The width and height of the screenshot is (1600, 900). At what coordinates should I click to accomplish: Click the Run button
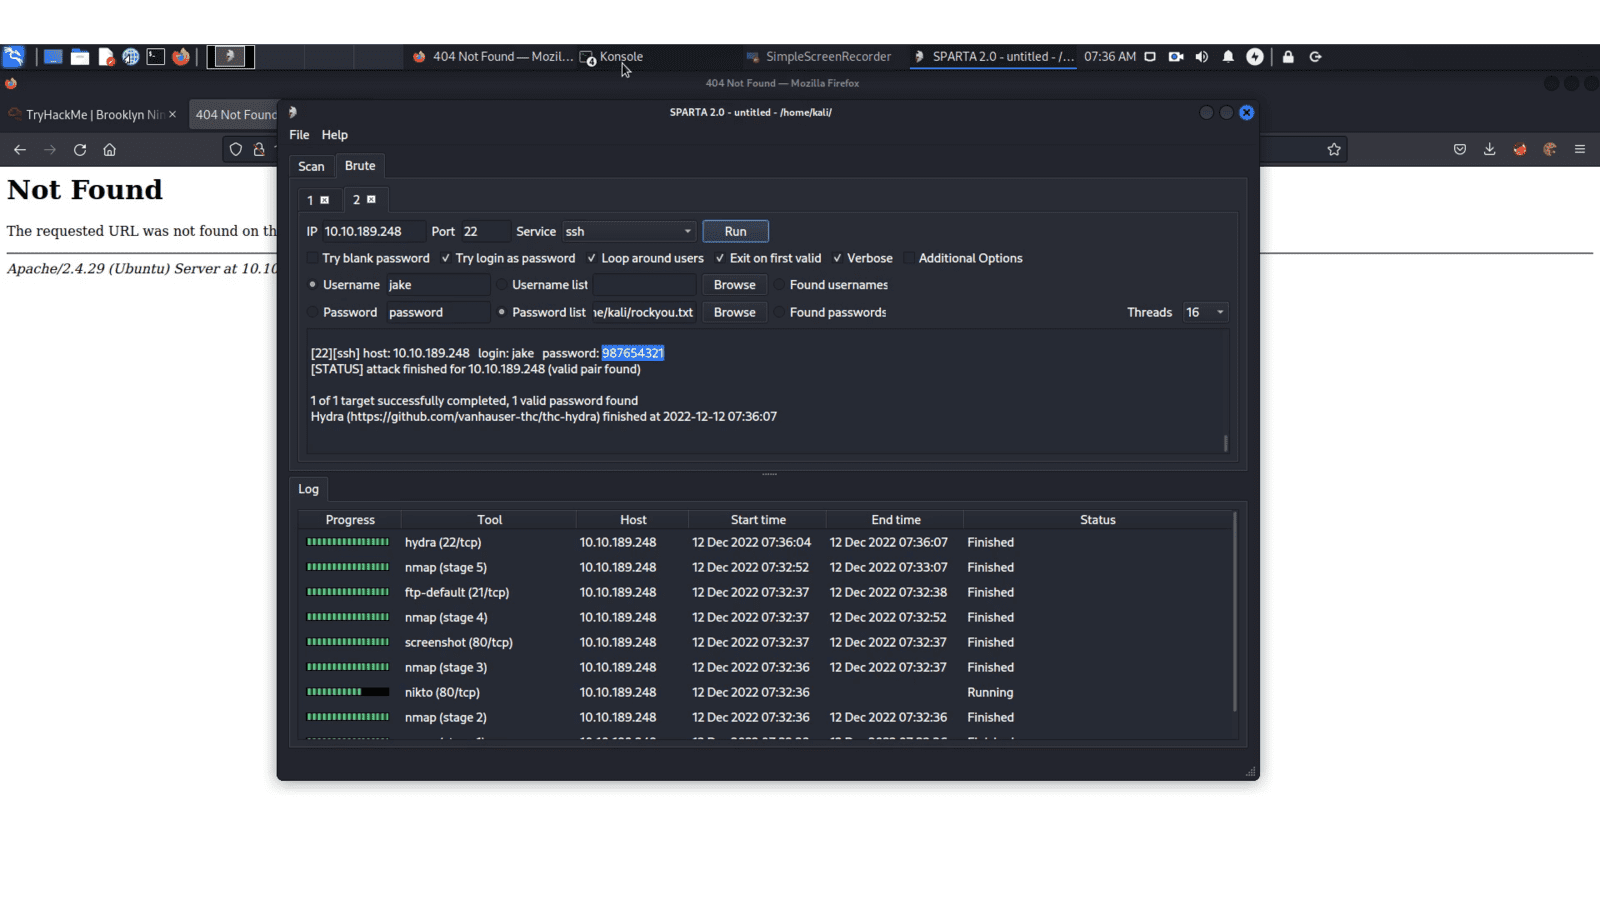click(x=735, y=231)
